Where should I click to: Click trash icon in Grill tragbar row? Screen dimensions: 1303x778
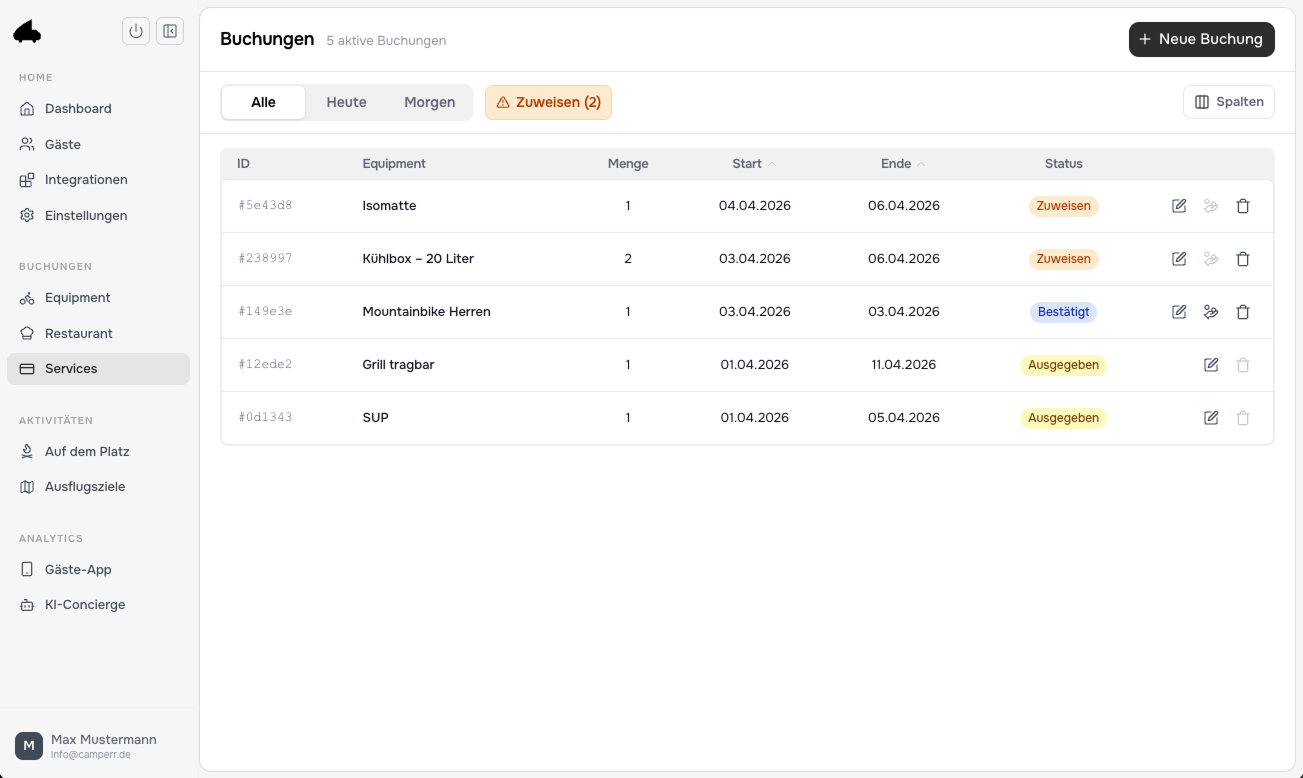(1243, 365)
